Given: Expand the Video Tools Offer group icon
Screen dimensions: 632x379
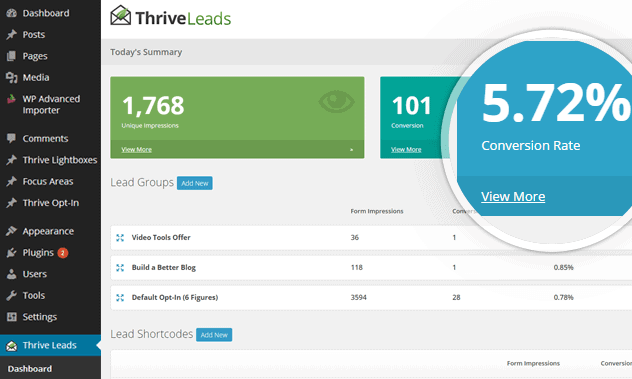Looking at the screenshot, I should pos(120,237).
